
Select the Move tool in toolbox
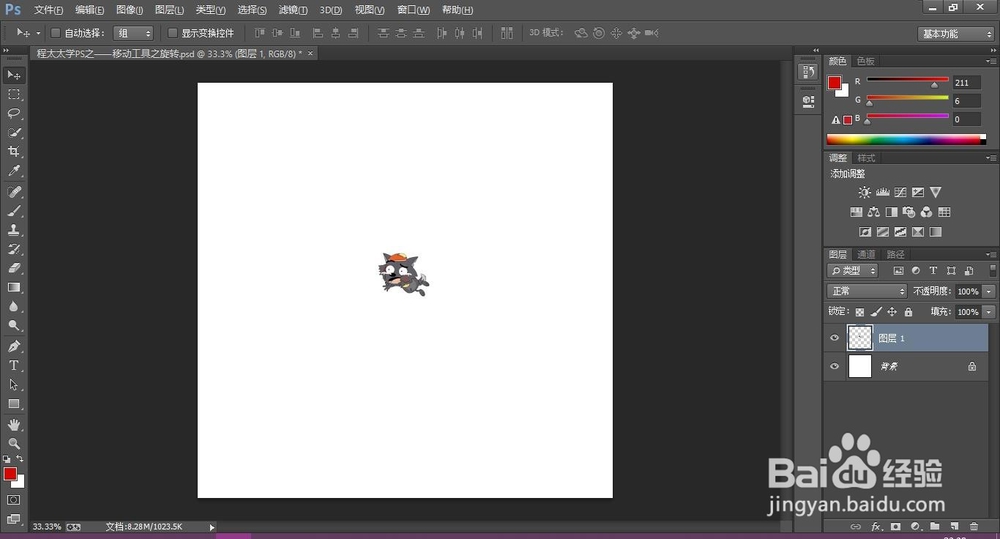tap(13, 75)
